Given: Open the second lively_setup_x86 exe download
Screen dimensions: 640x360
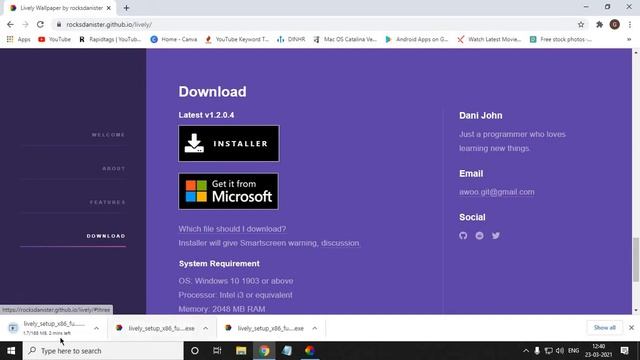Looking at the screenshot, I should (x=156, y=328).
